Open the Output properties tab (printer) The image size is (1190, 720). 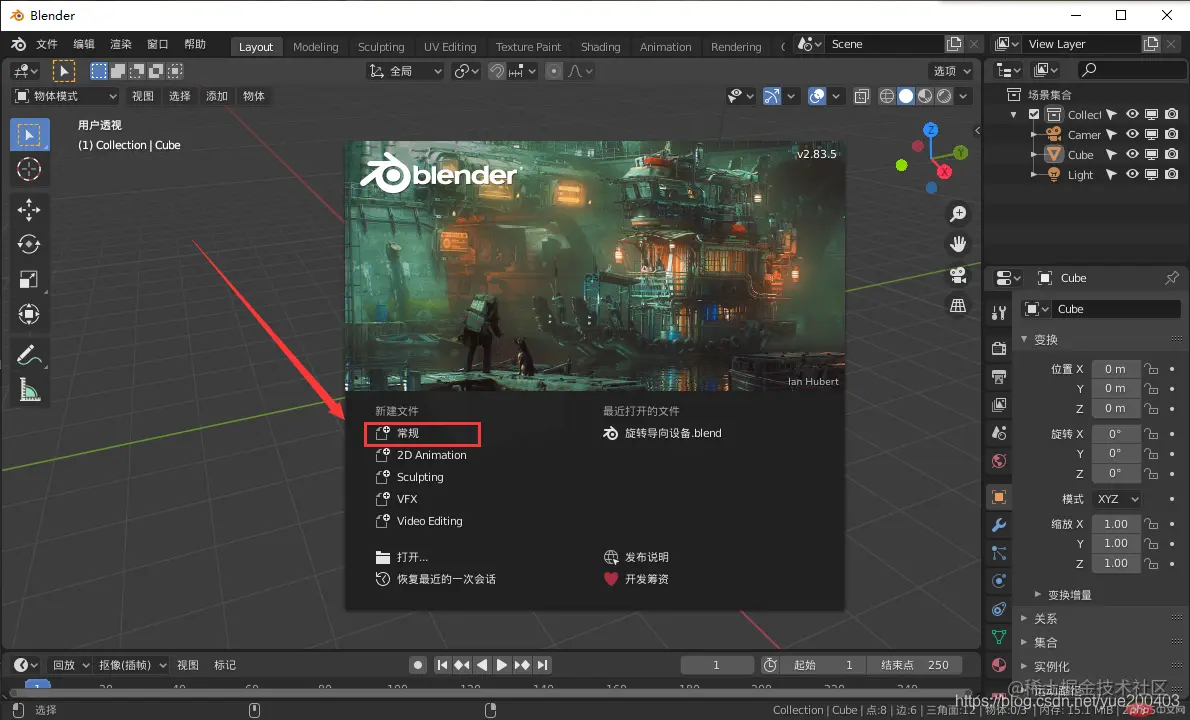pyautogui.click(x=999, y=376)
